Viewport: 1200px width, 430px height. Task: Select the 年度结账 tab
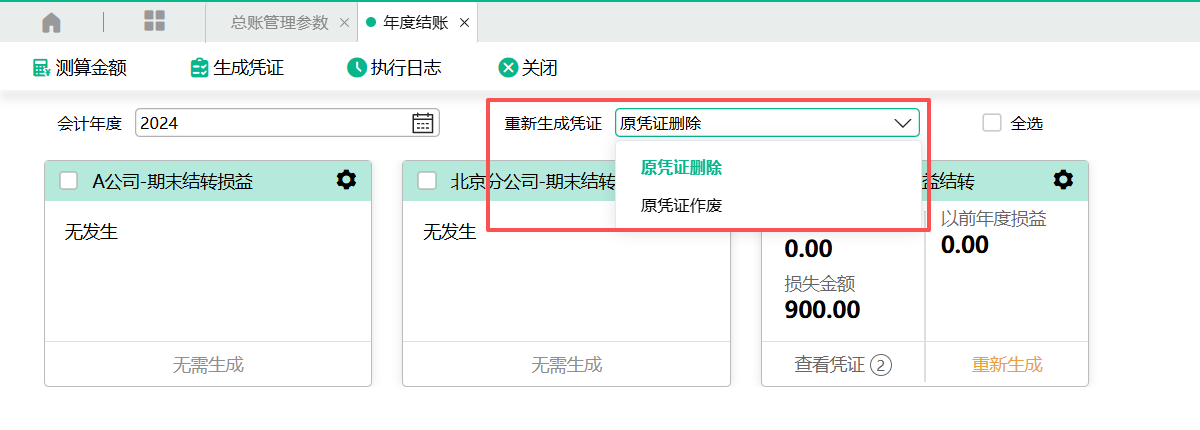(x=415, y=22)
